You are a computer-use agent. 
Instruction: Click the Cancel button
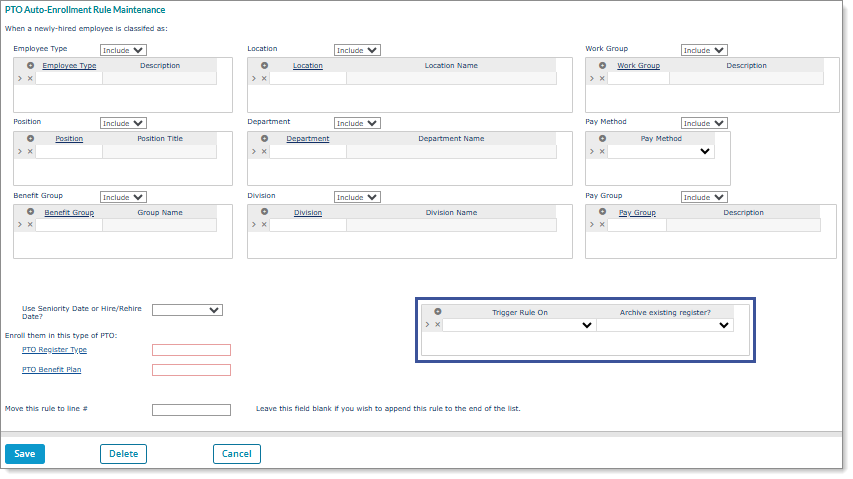click(237, 454)
